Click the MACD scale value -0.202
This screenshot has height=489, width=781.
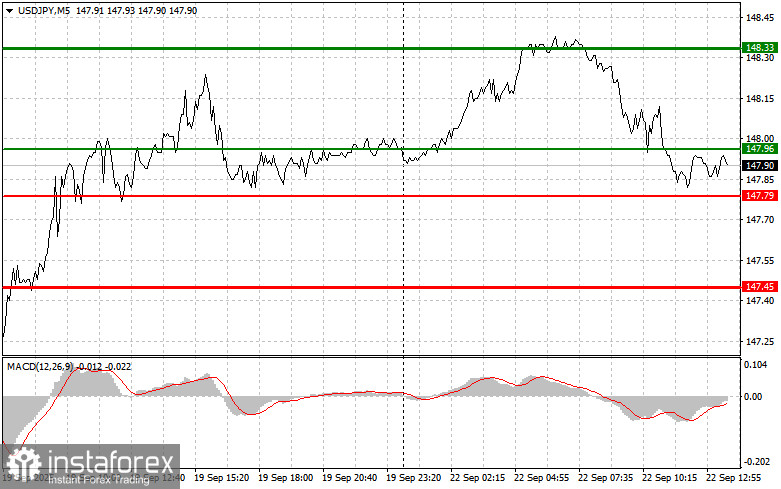coord(755,463)
